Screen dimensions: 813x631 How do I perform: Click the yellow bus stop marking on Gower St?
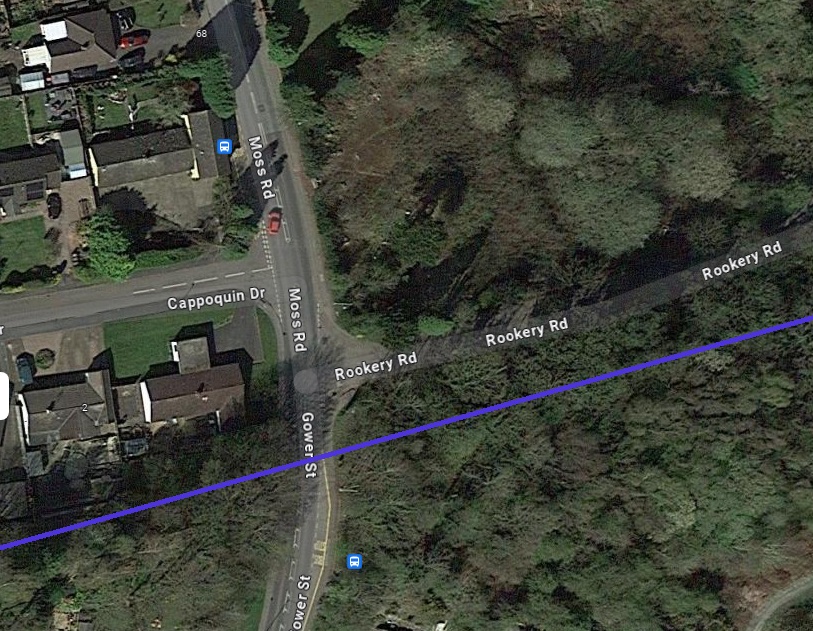tap(319, 553)
